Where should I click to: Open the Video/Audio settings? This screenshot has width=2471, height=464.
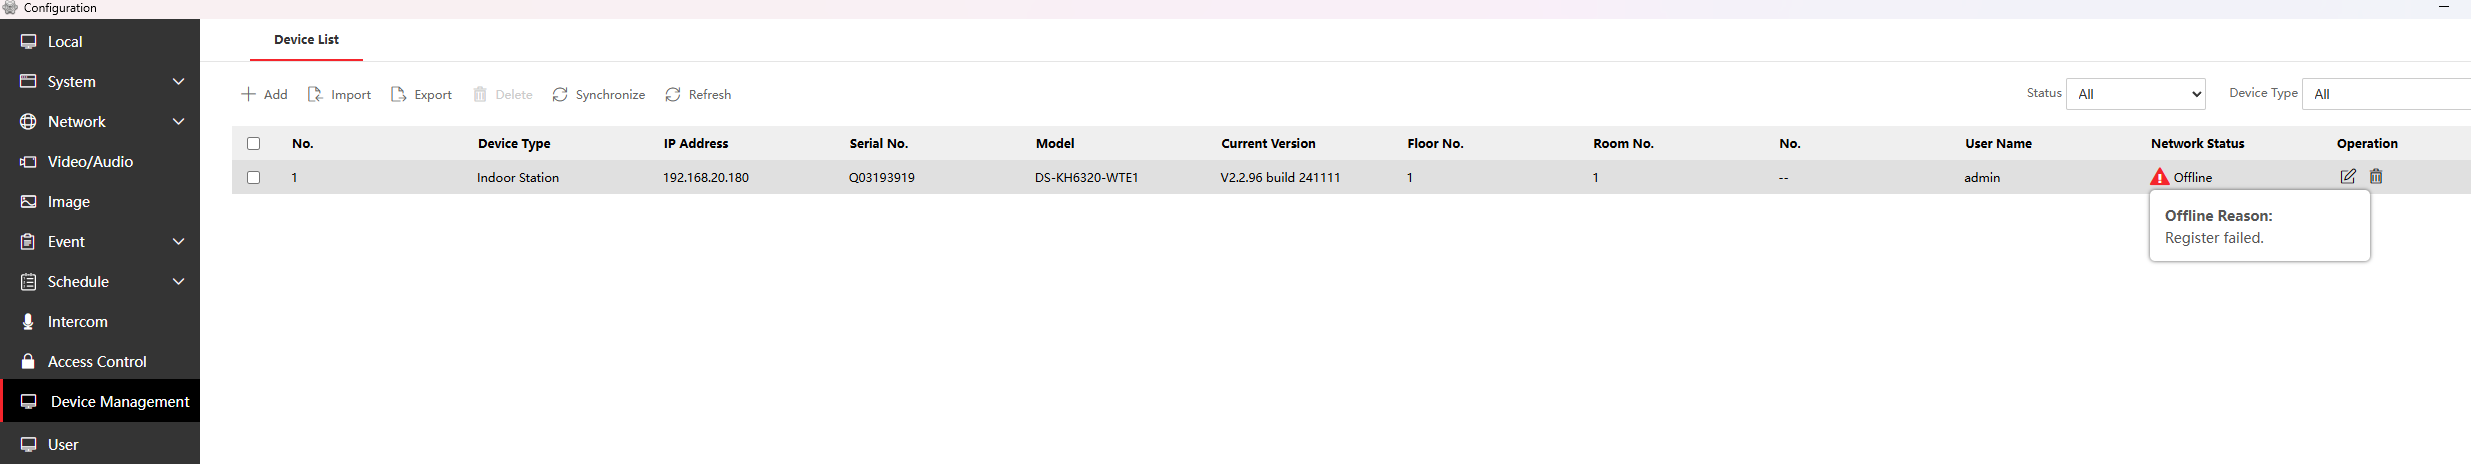(90, 162)
